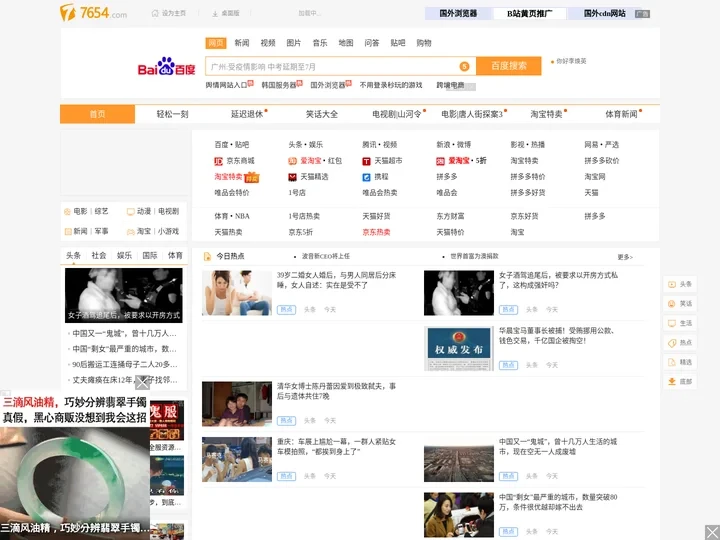This screenshot has width=720, height=540.
Task: Open 世界首富为澳捐款 hot topic
Action: (x=474, y=257)
